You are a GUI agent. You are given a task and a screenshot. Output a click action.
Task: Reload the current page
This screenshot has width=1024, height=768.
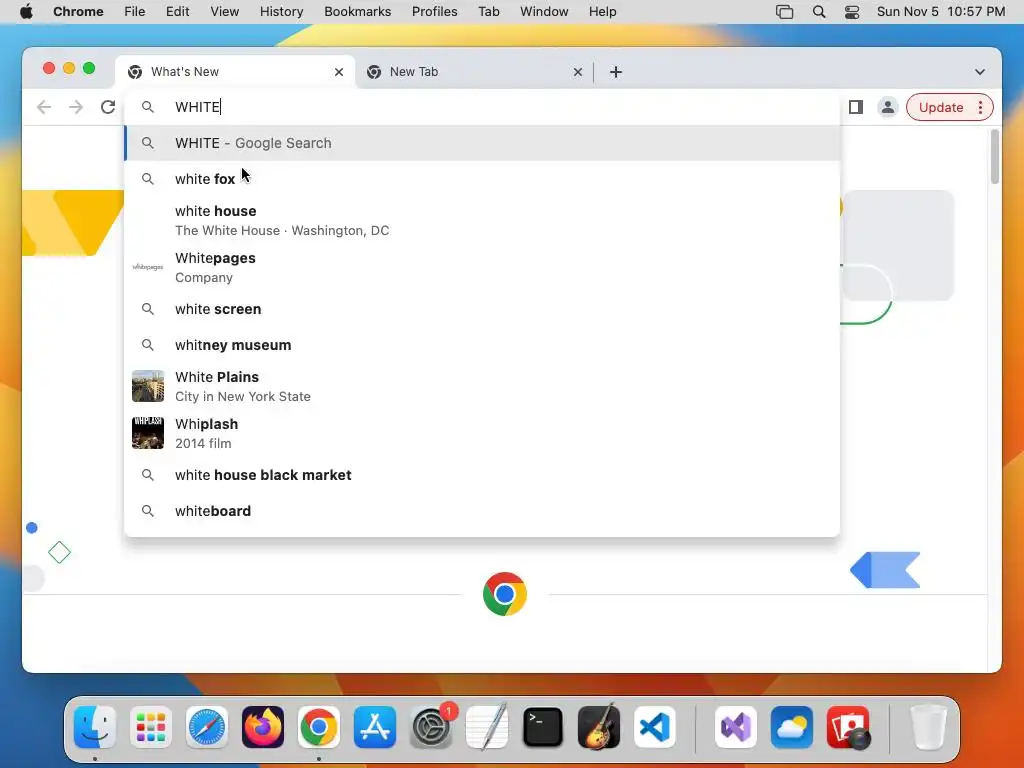pos(108,107)
